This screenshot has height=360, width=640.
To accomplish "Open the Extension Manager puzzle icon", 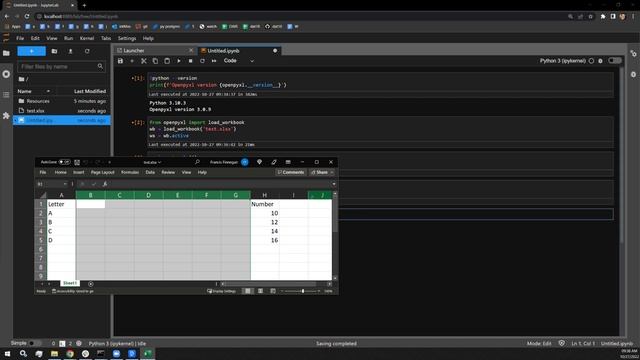I will coord(6,116).
